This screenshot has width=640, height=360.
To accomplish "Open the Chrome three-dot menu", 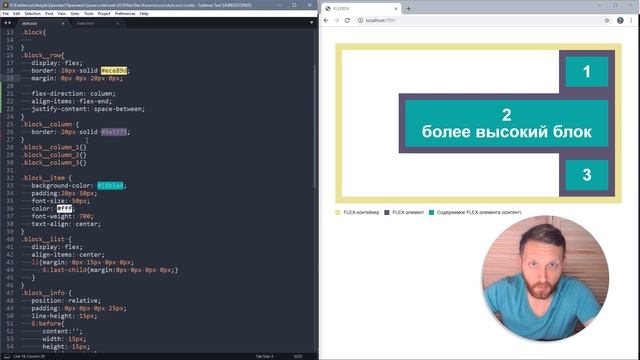I will pyautogui.click(x=631, y=20).
